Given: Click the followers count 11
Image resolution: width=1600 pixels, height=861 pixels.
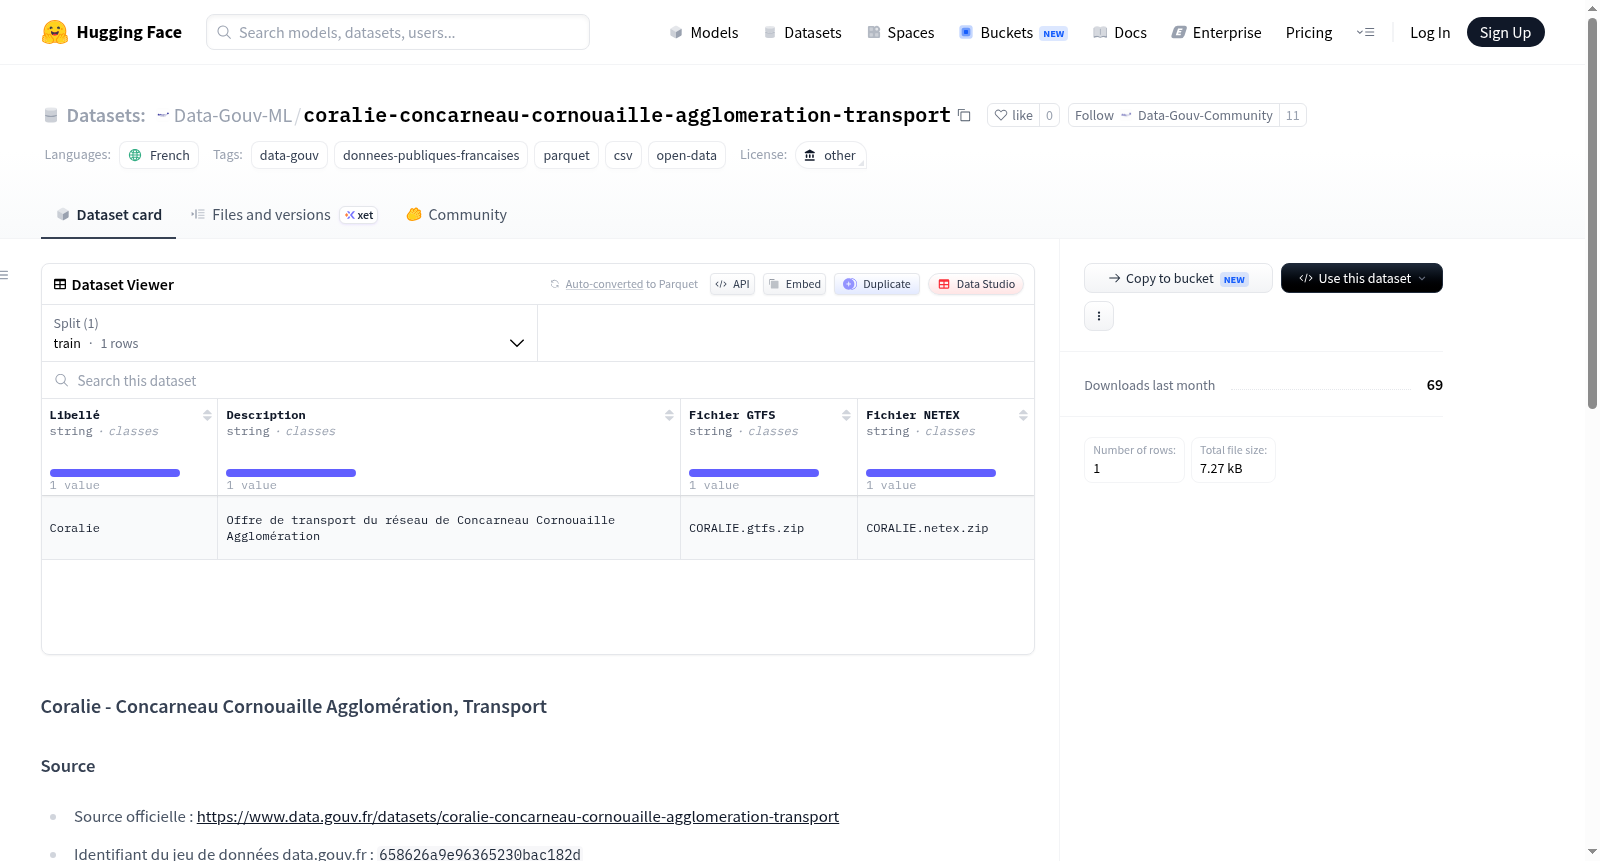Looking at the screenshot, I should tap(1293, 115).
